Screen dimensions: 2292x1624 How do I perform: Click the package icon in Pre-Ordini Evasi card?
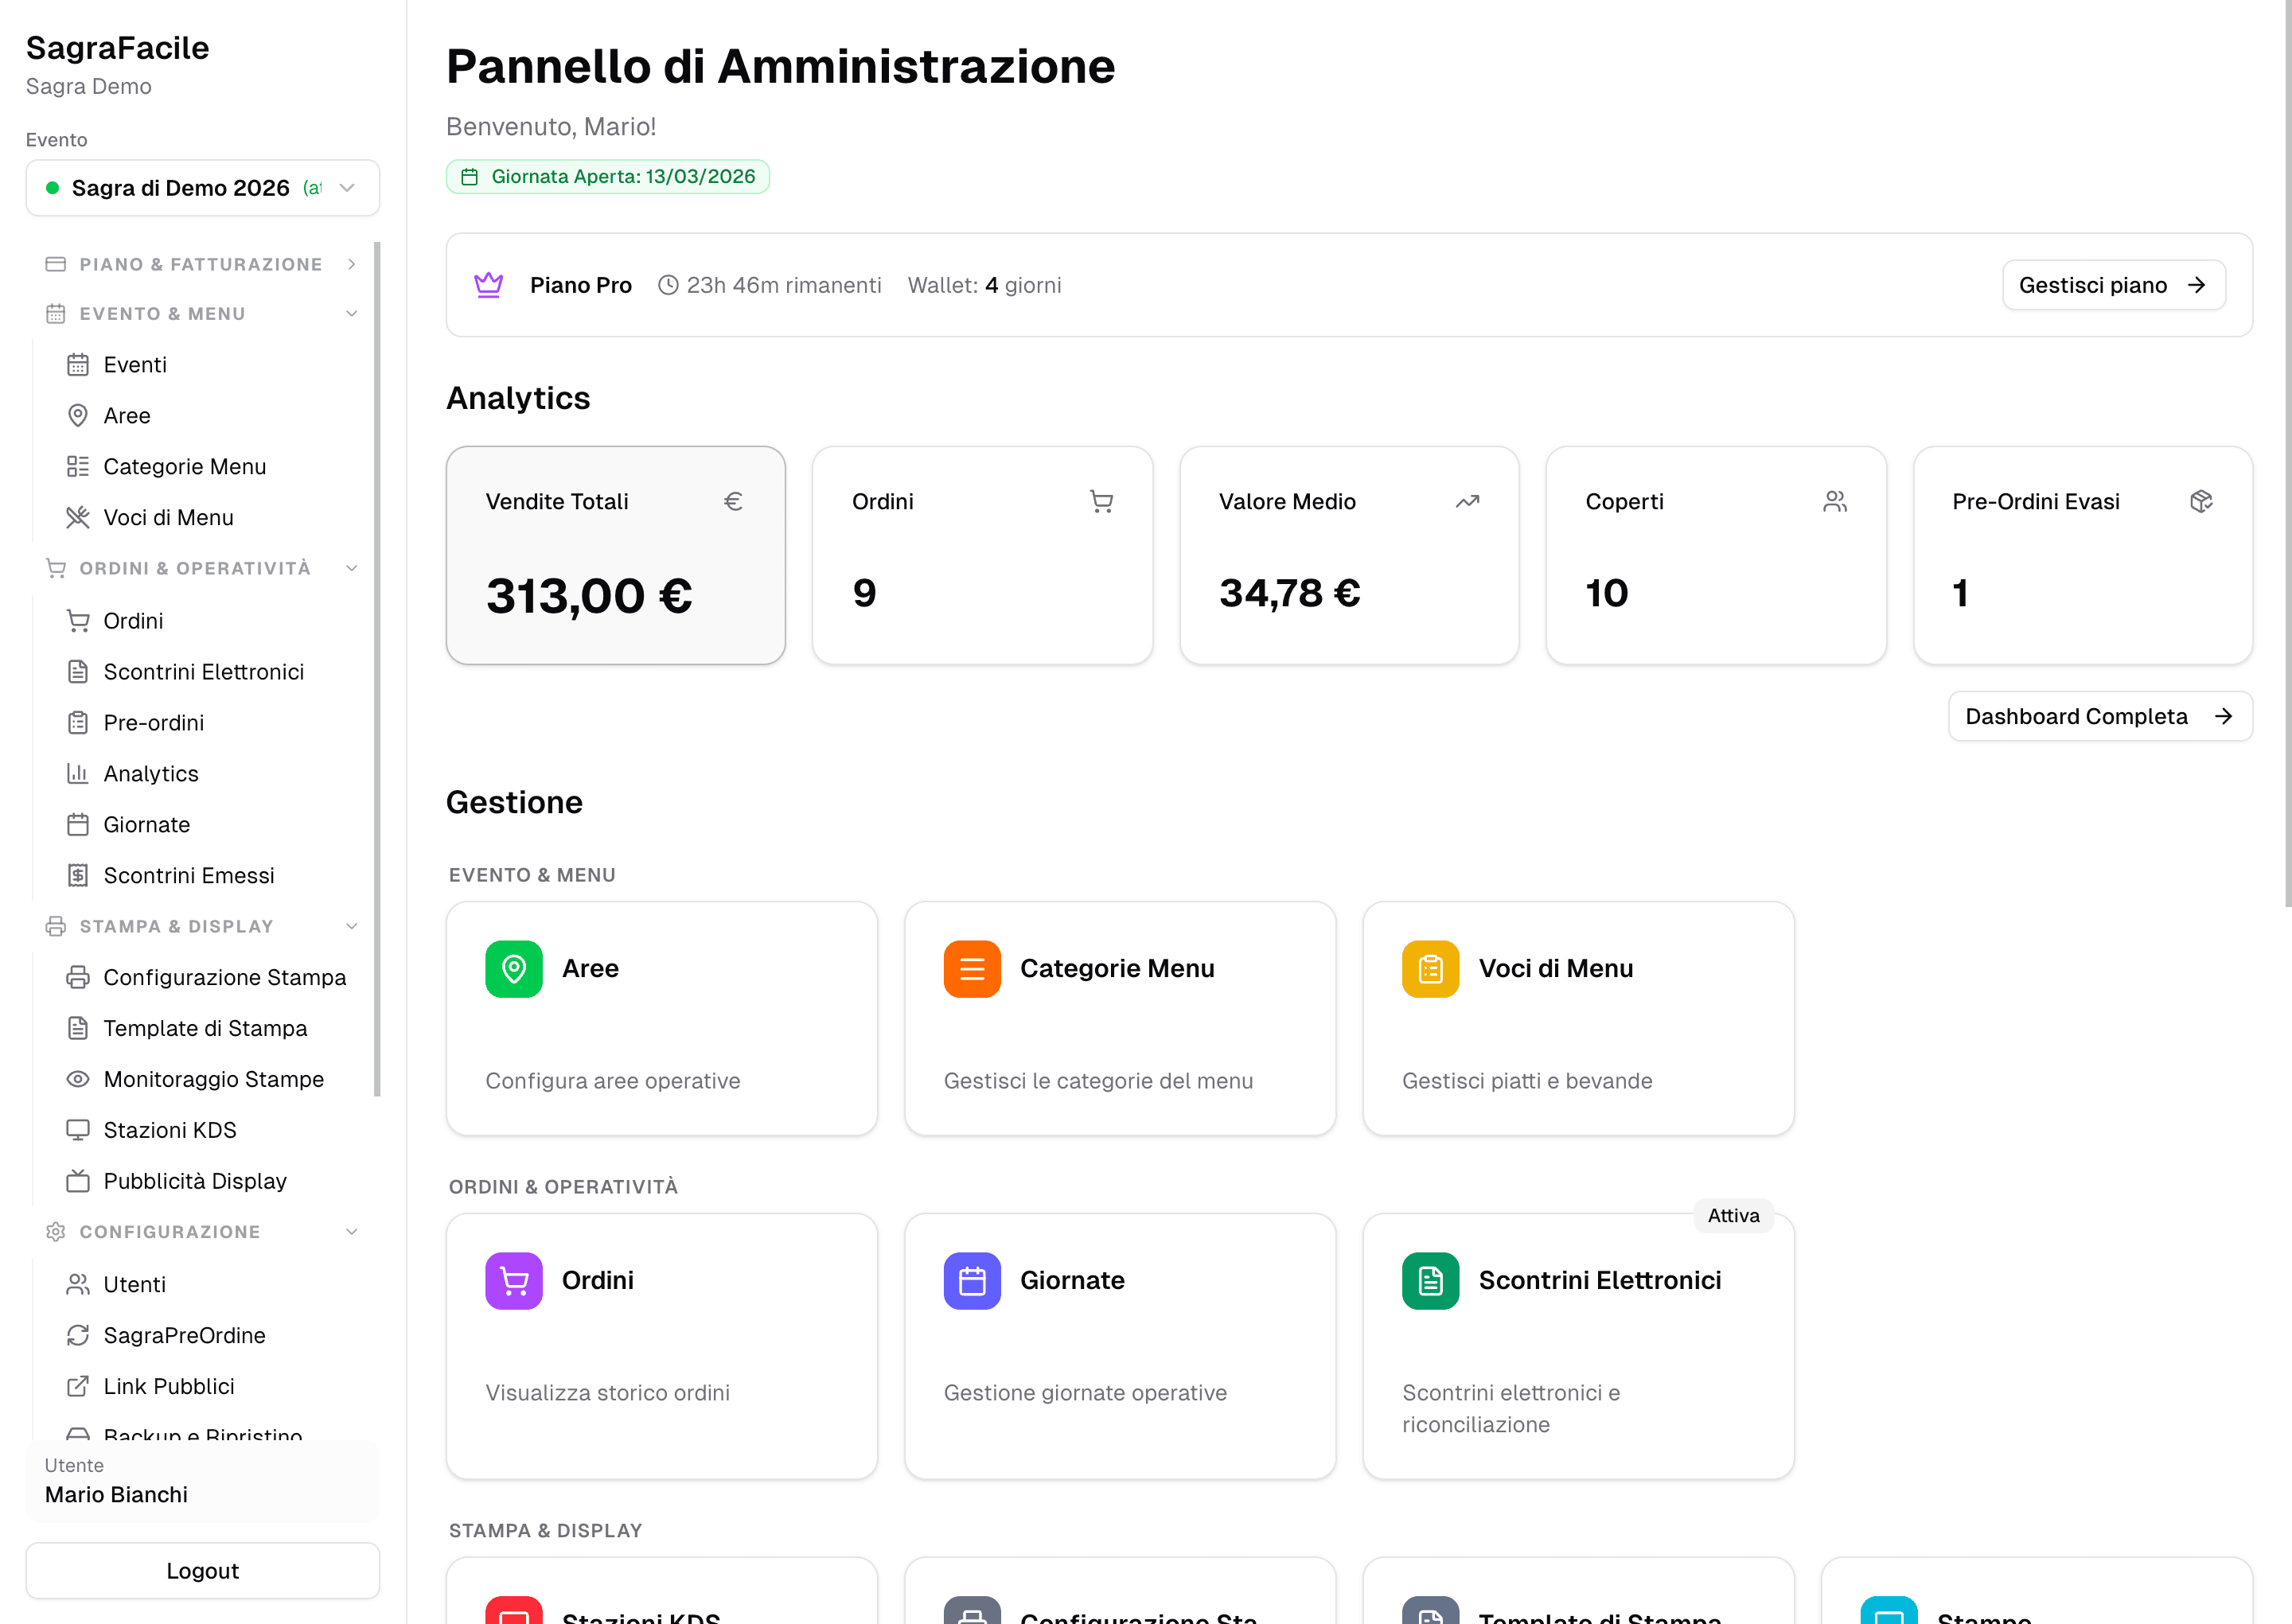tap(2201, 501)
